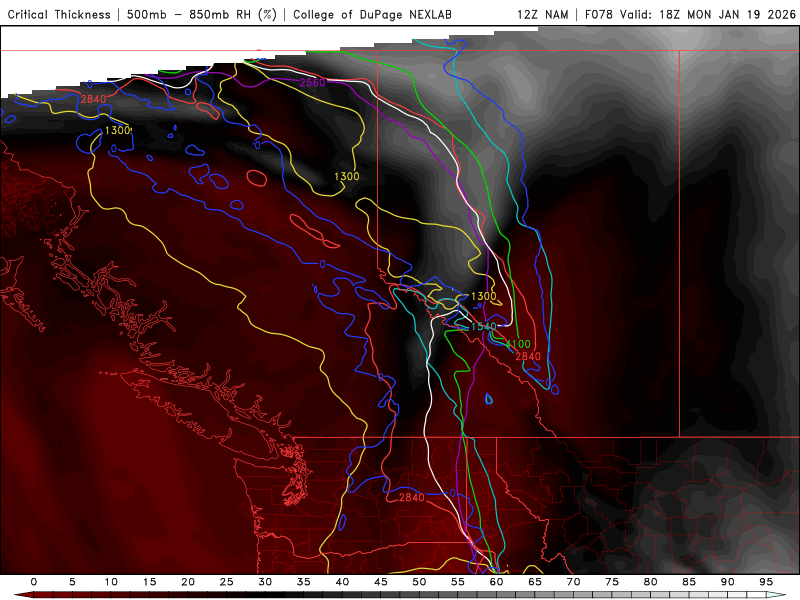
Task: Click the green '4100' contour label
Action: pyautogui.click(x=518, y=344)
